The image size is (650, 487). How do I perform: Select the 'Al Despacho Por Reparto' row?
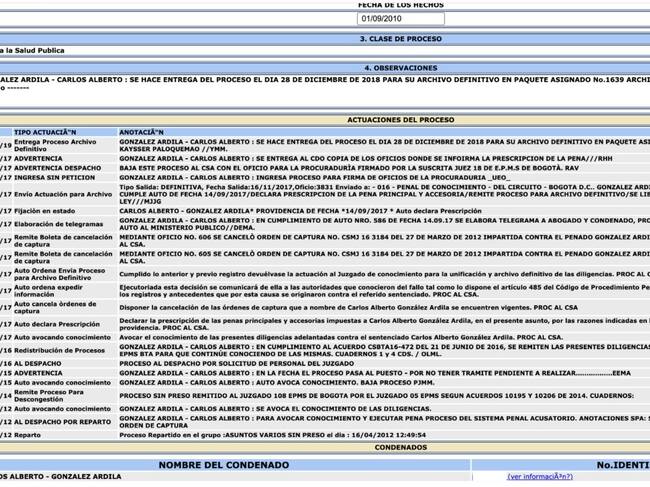pos(60,423)
